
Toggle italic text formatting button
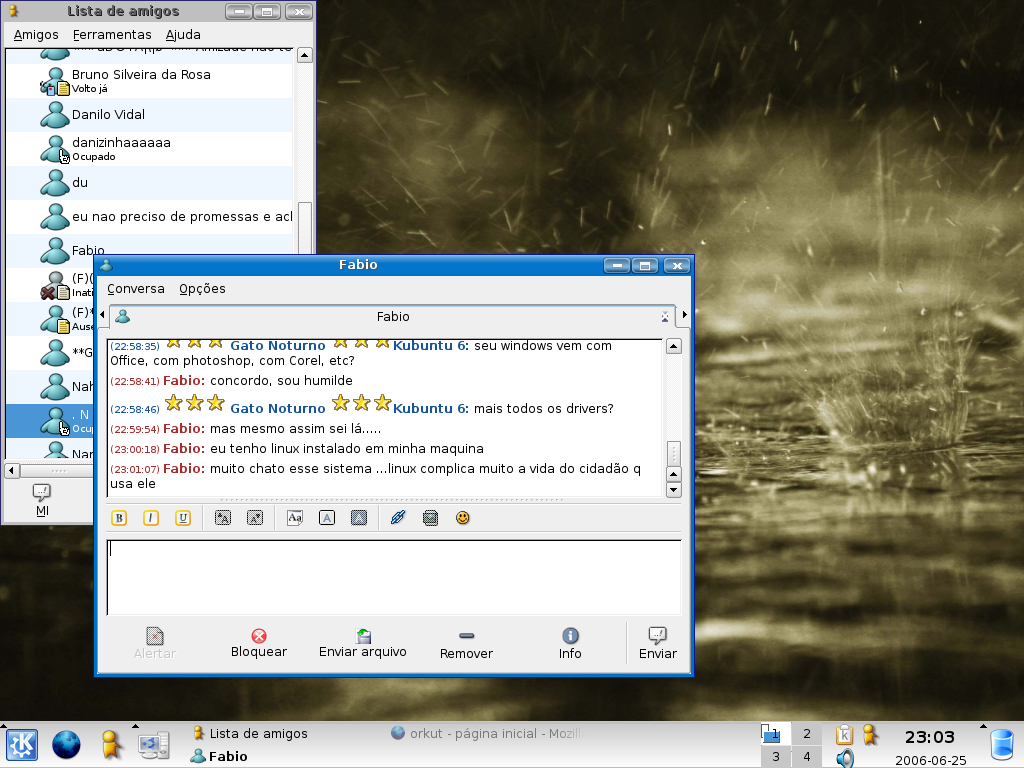pyautogui.click(x=151, y=518)
